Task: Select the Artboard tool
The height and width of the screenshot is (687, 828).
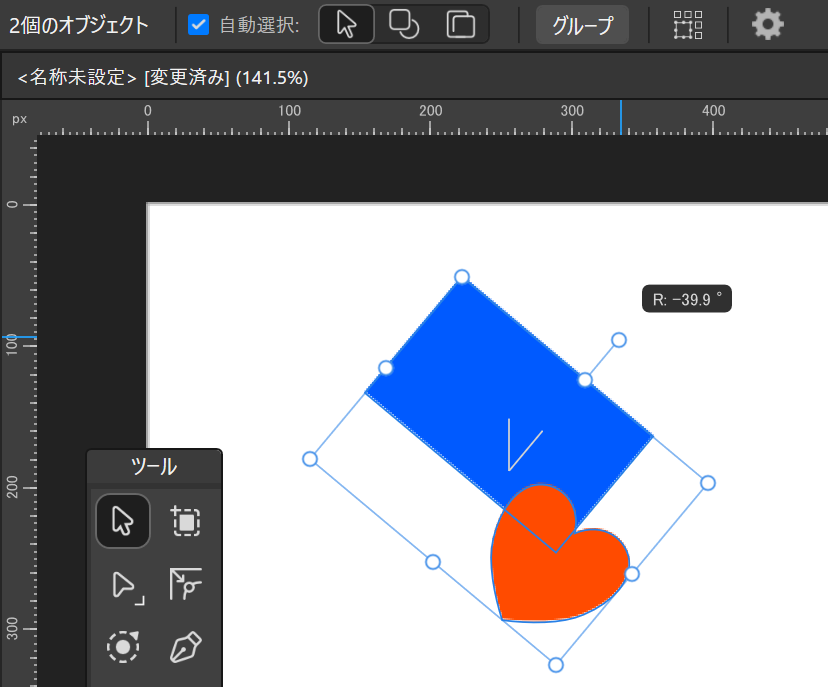Action: [x=185, y=521]
